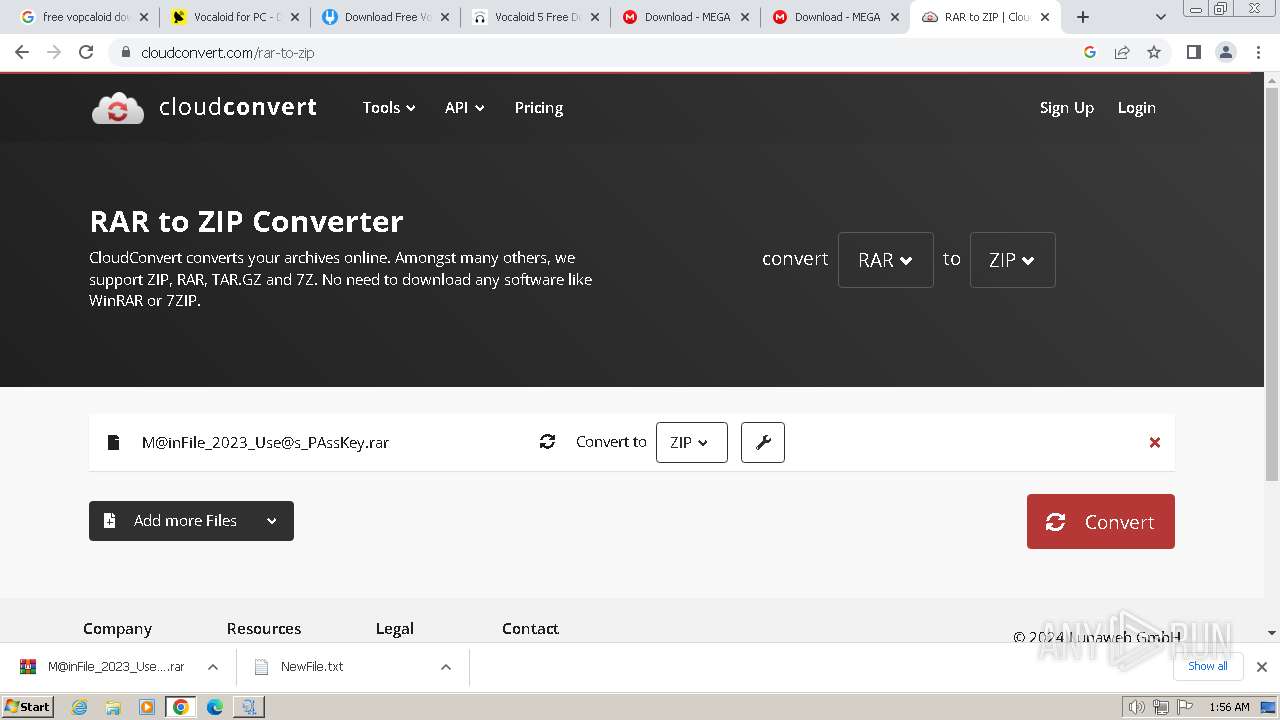Click the refresh arrows icon beside Convert to
The height and width of the screenshot is (720, 1280).
tap(547, 441)
